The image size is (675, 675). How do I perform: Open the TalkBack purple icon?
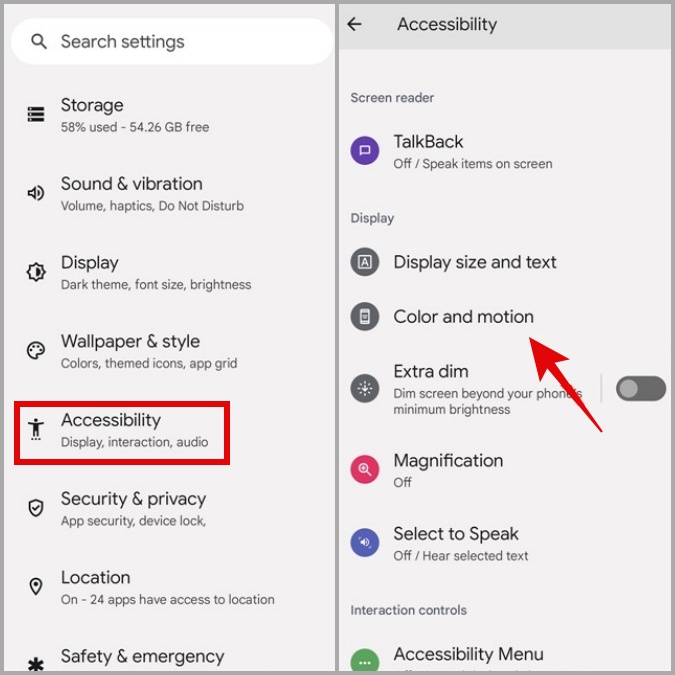pyautogui.click(x=365, y=150)
